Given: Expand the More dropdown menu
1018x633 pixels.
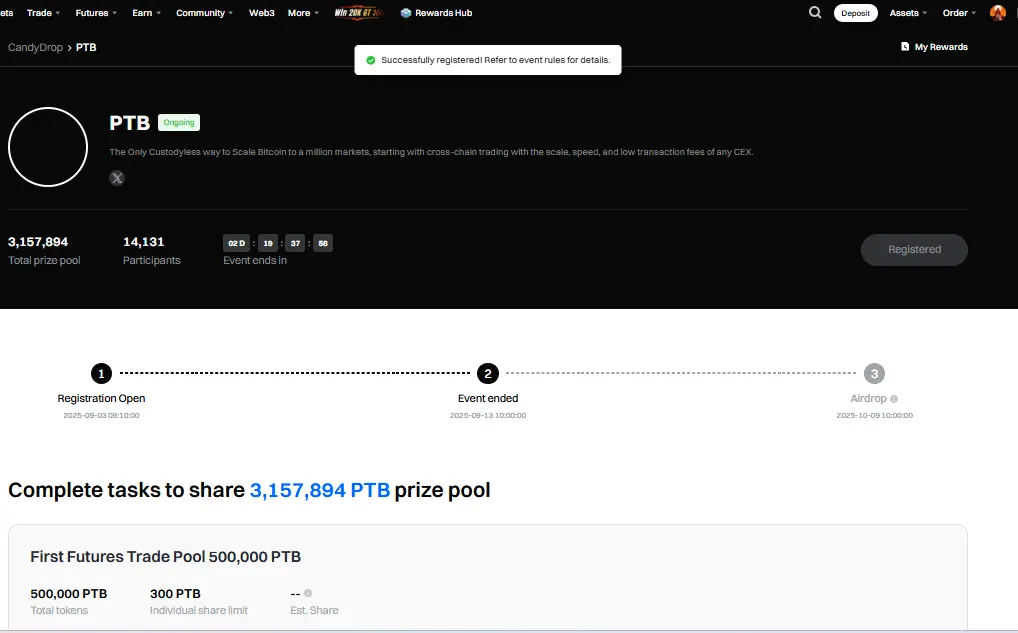Looking at the screenshot, I should [x=303, y=12].
